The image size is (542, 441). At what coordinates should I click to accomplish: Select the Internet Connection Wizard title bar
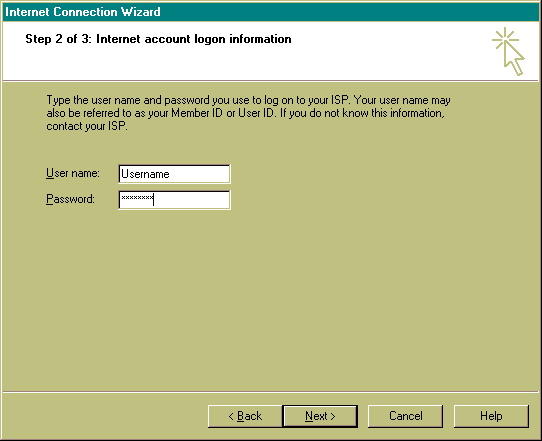pyautogui.click(x=271, y=12)
